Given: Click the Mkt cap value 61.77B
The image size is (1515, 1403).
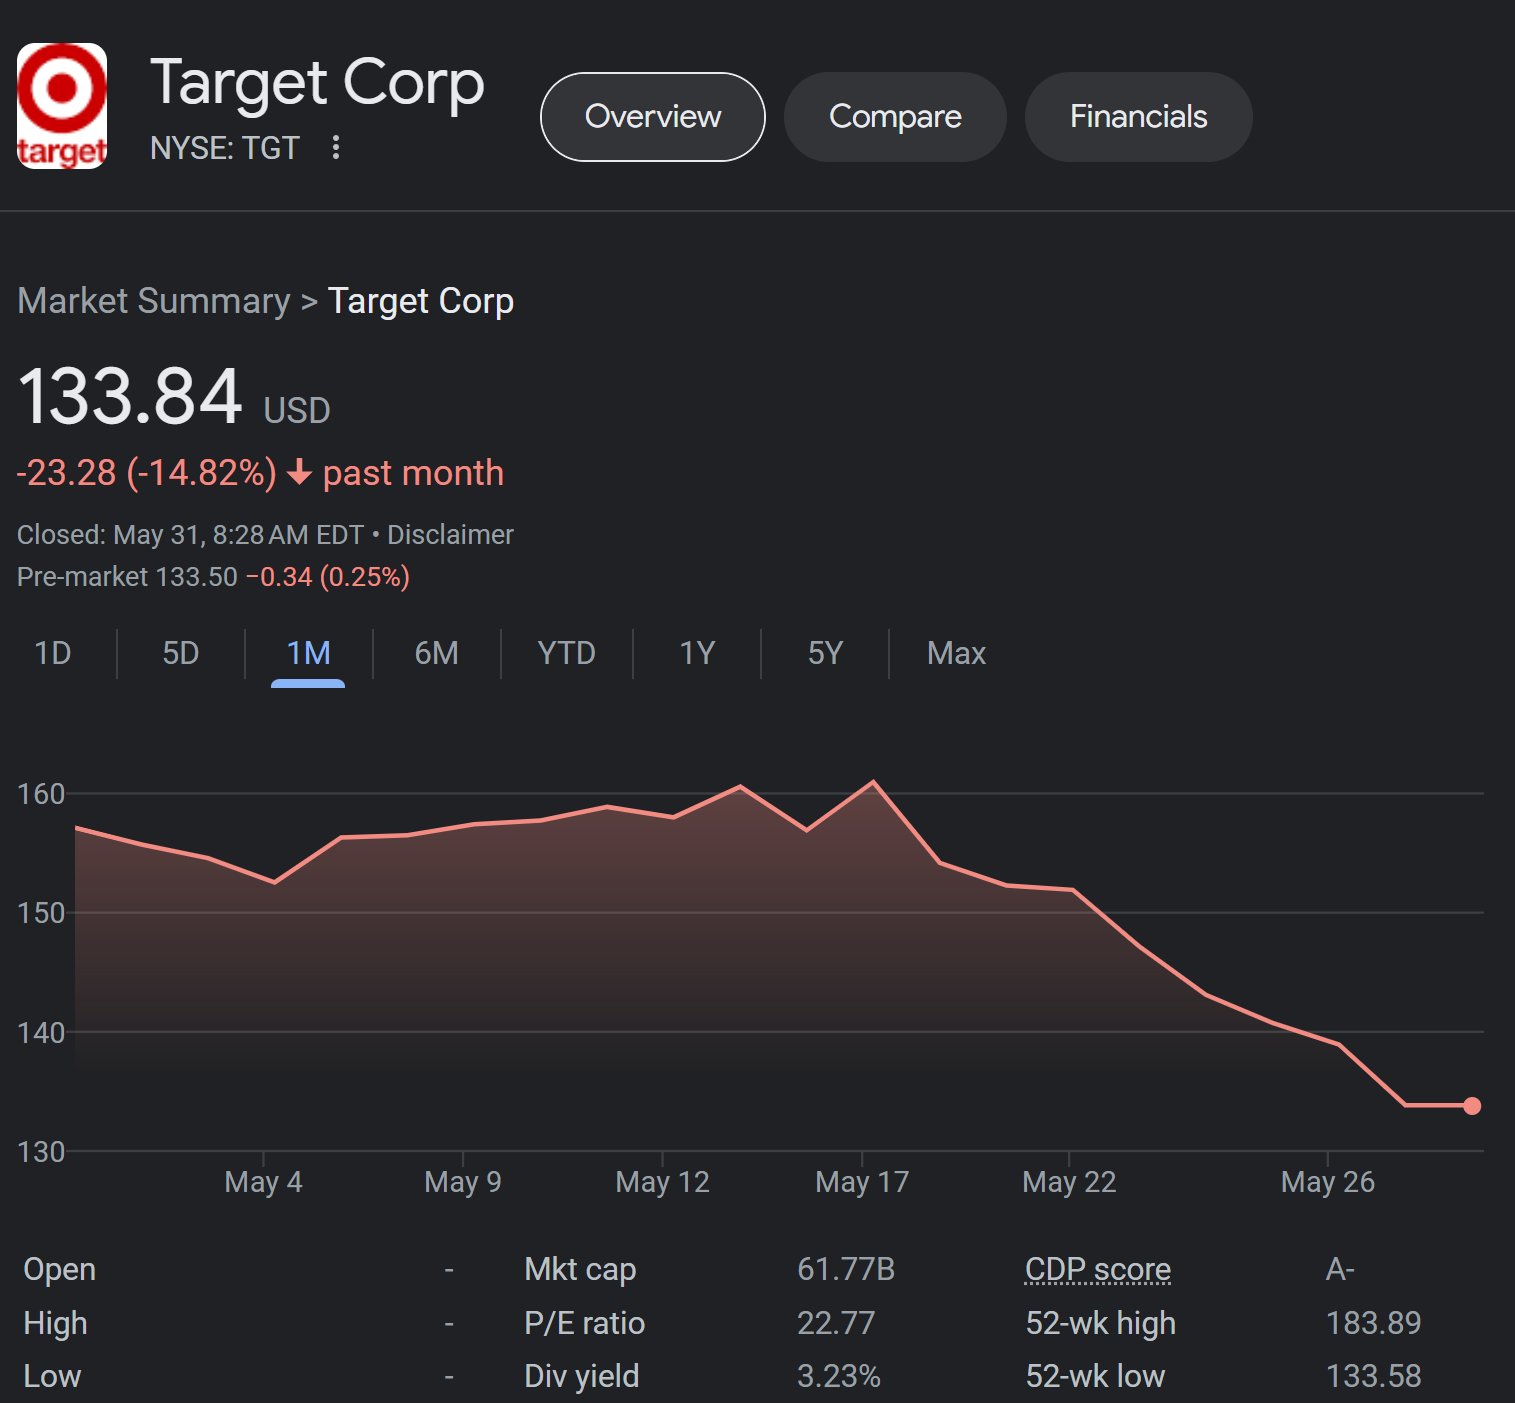Looking at the screenshot, I should click(x=846, y=1269).
